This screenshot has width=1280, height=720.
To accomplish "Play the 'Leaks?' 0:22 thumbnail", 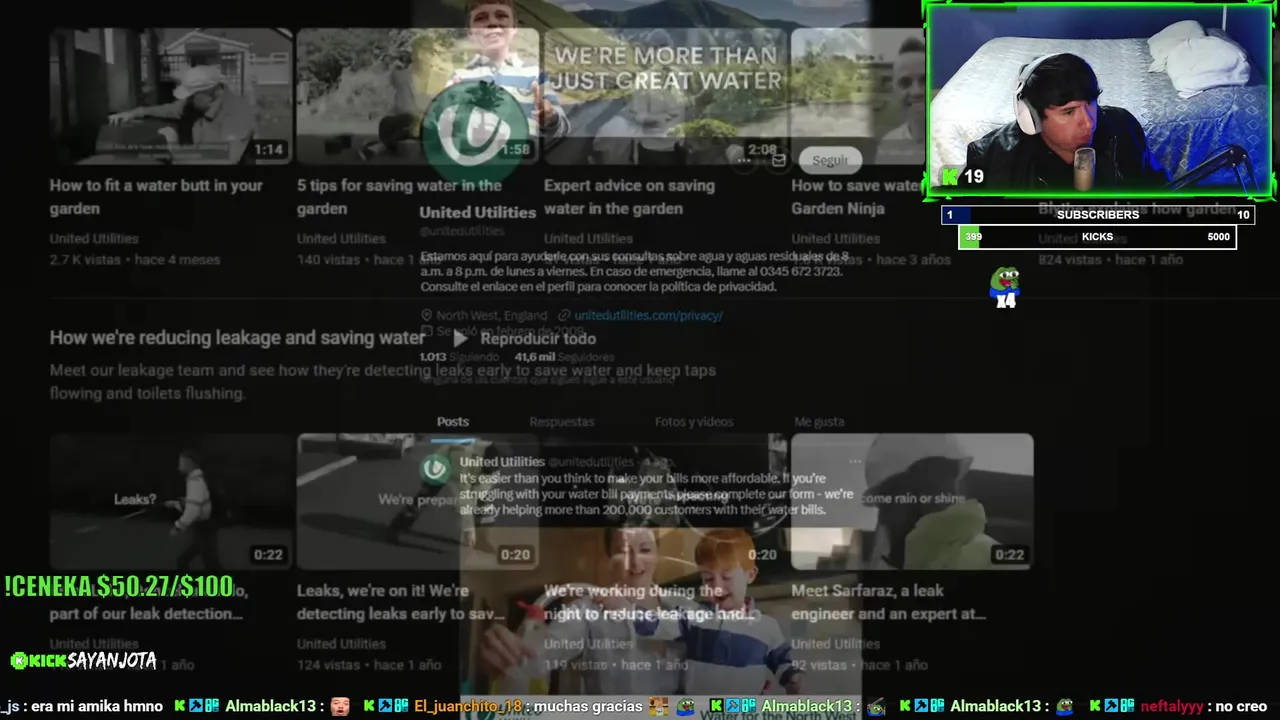I will point(171,501).
